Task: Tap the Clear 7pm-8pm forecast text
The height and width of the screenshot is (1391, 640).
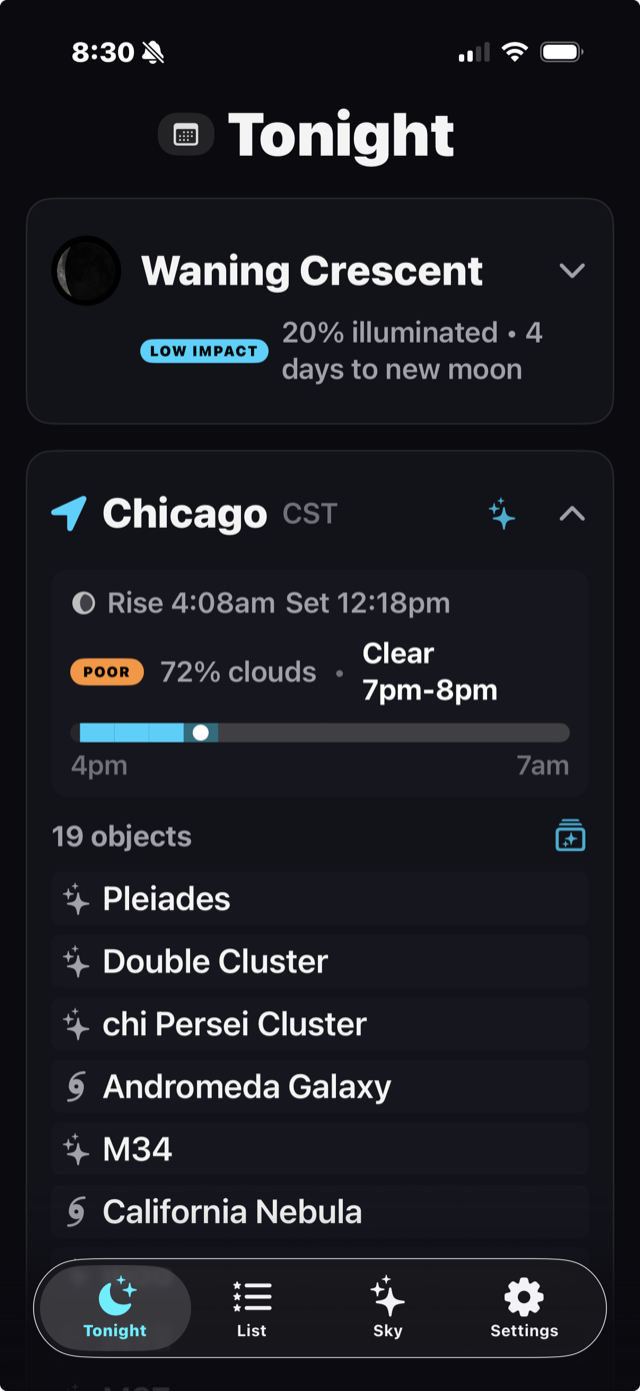Action: (x=428, y=671)
